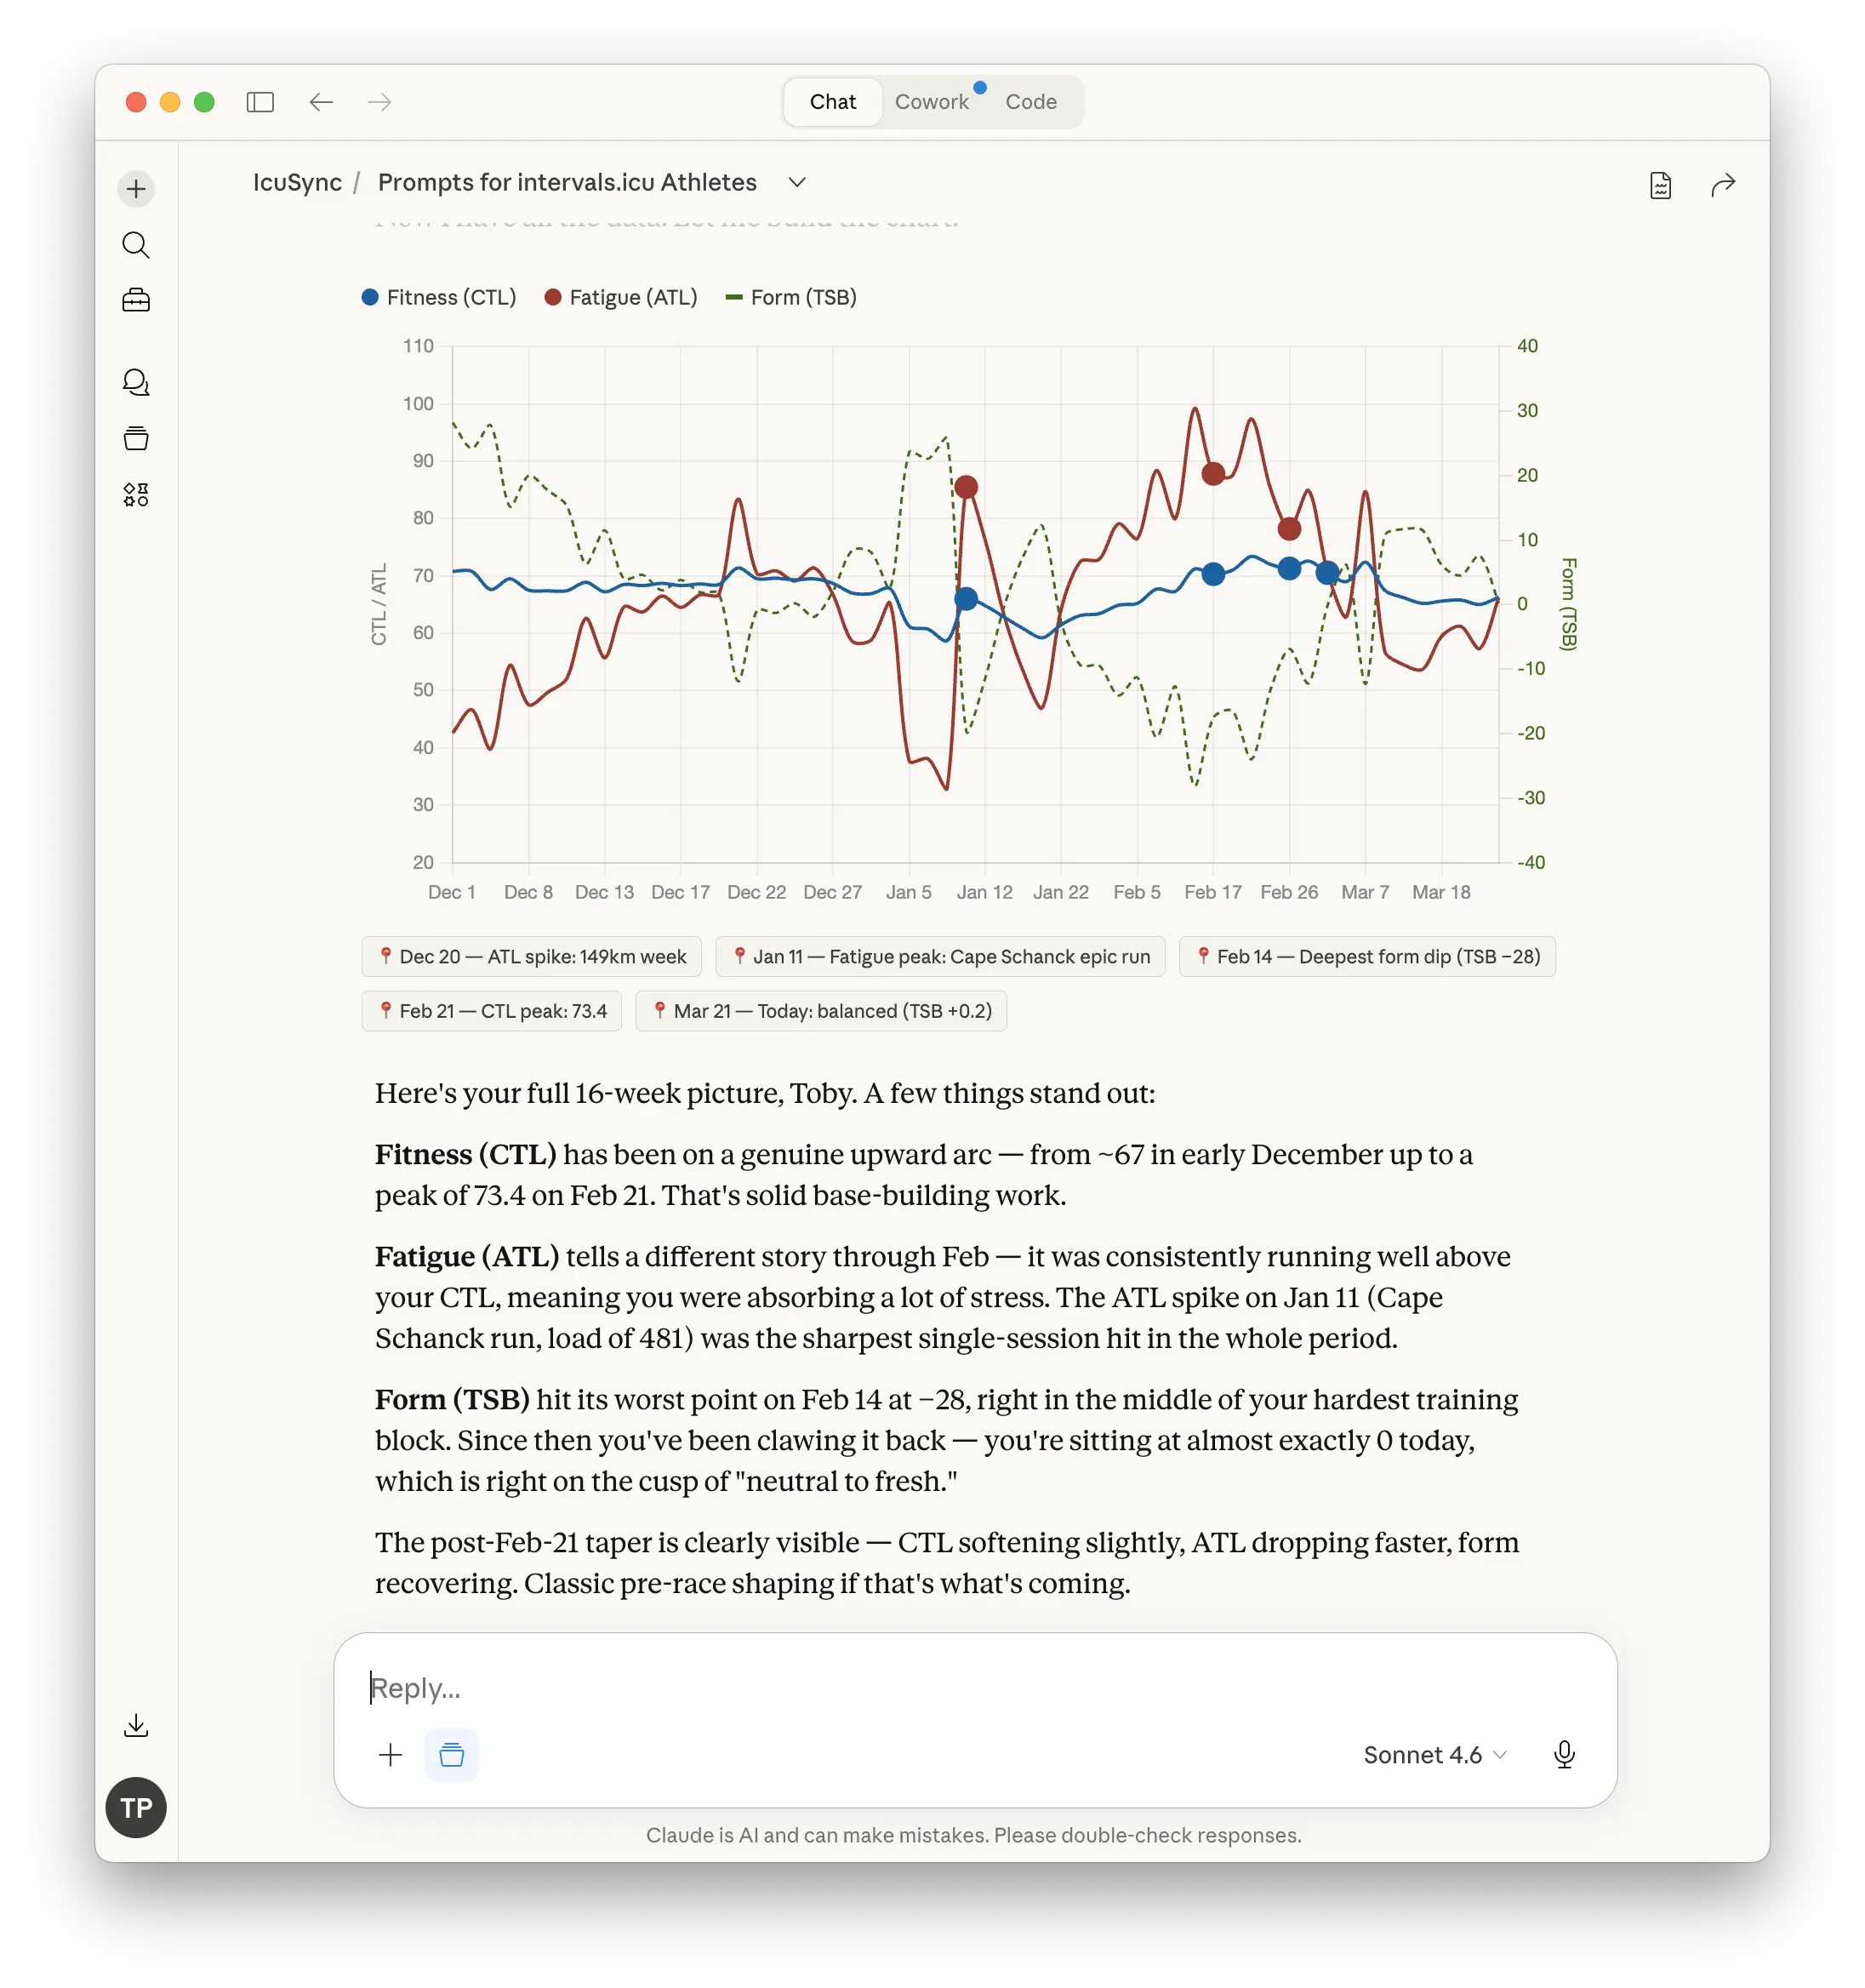Toggle Fatigue (ATL) legend series
1865x1988 pixels.
[x=621, y=297]
